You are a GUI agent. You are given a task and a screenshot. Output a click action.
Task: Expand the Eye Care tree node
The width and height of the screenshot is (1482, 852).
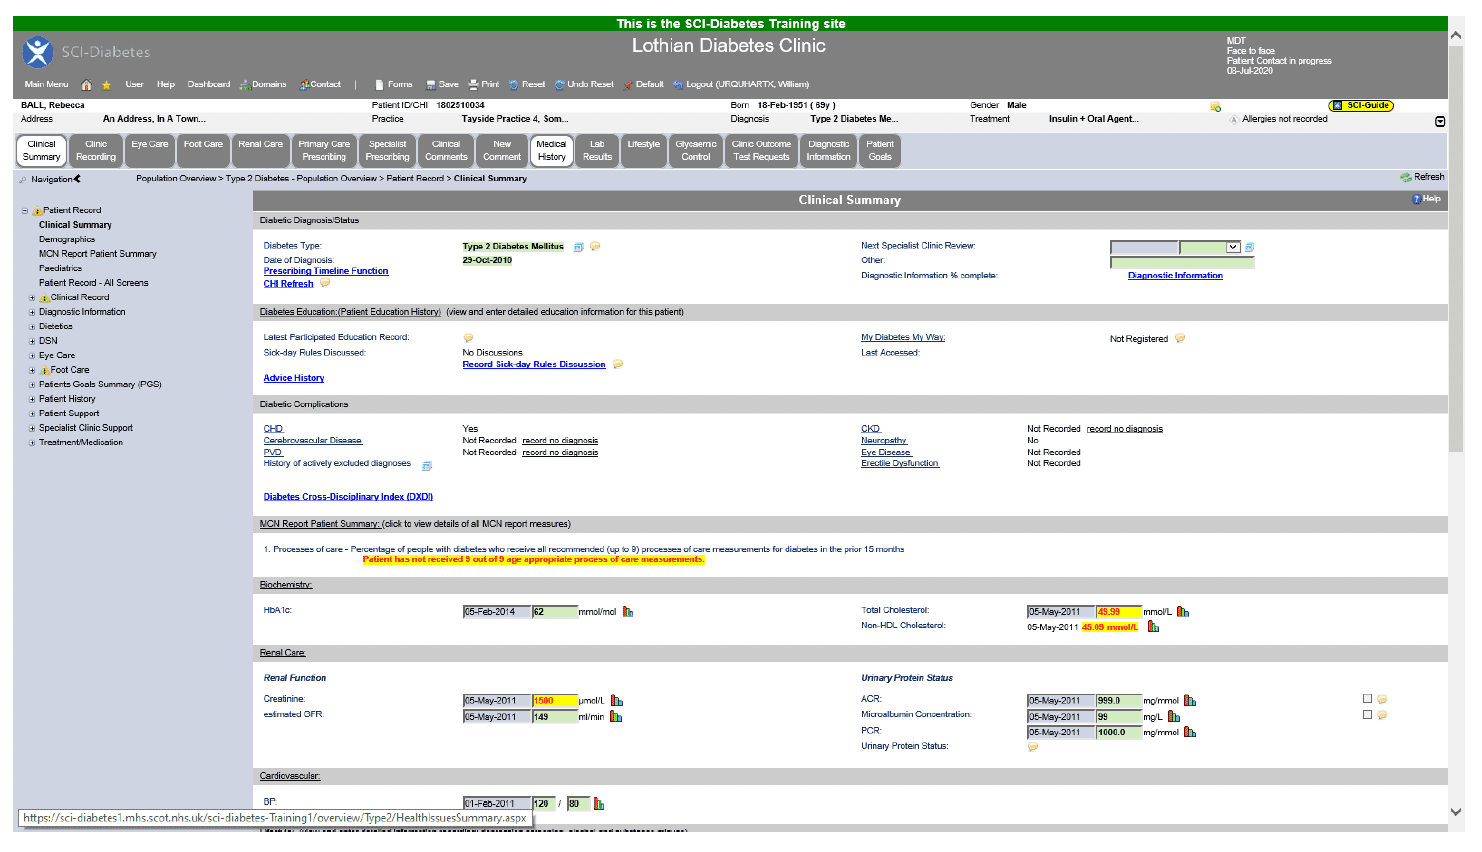(x=32, y=356)
